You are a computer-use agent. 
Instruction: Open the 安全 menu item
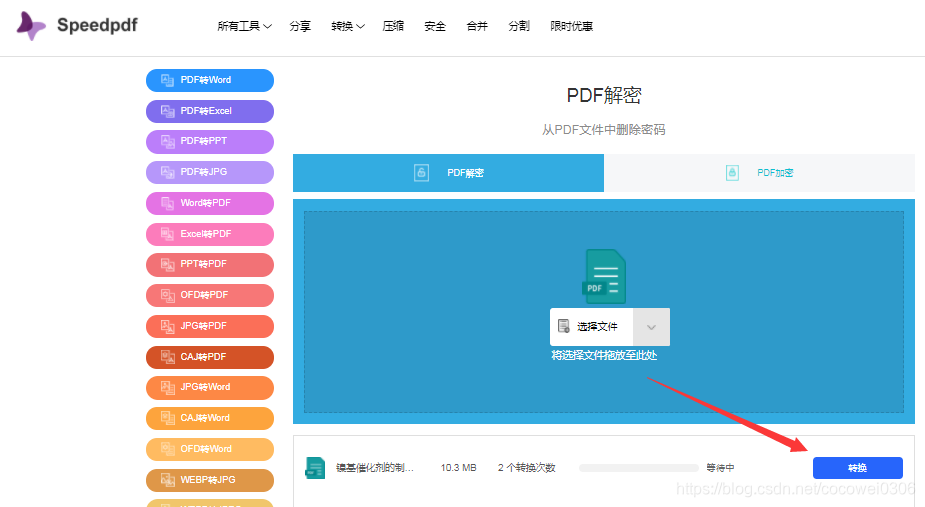435,26
